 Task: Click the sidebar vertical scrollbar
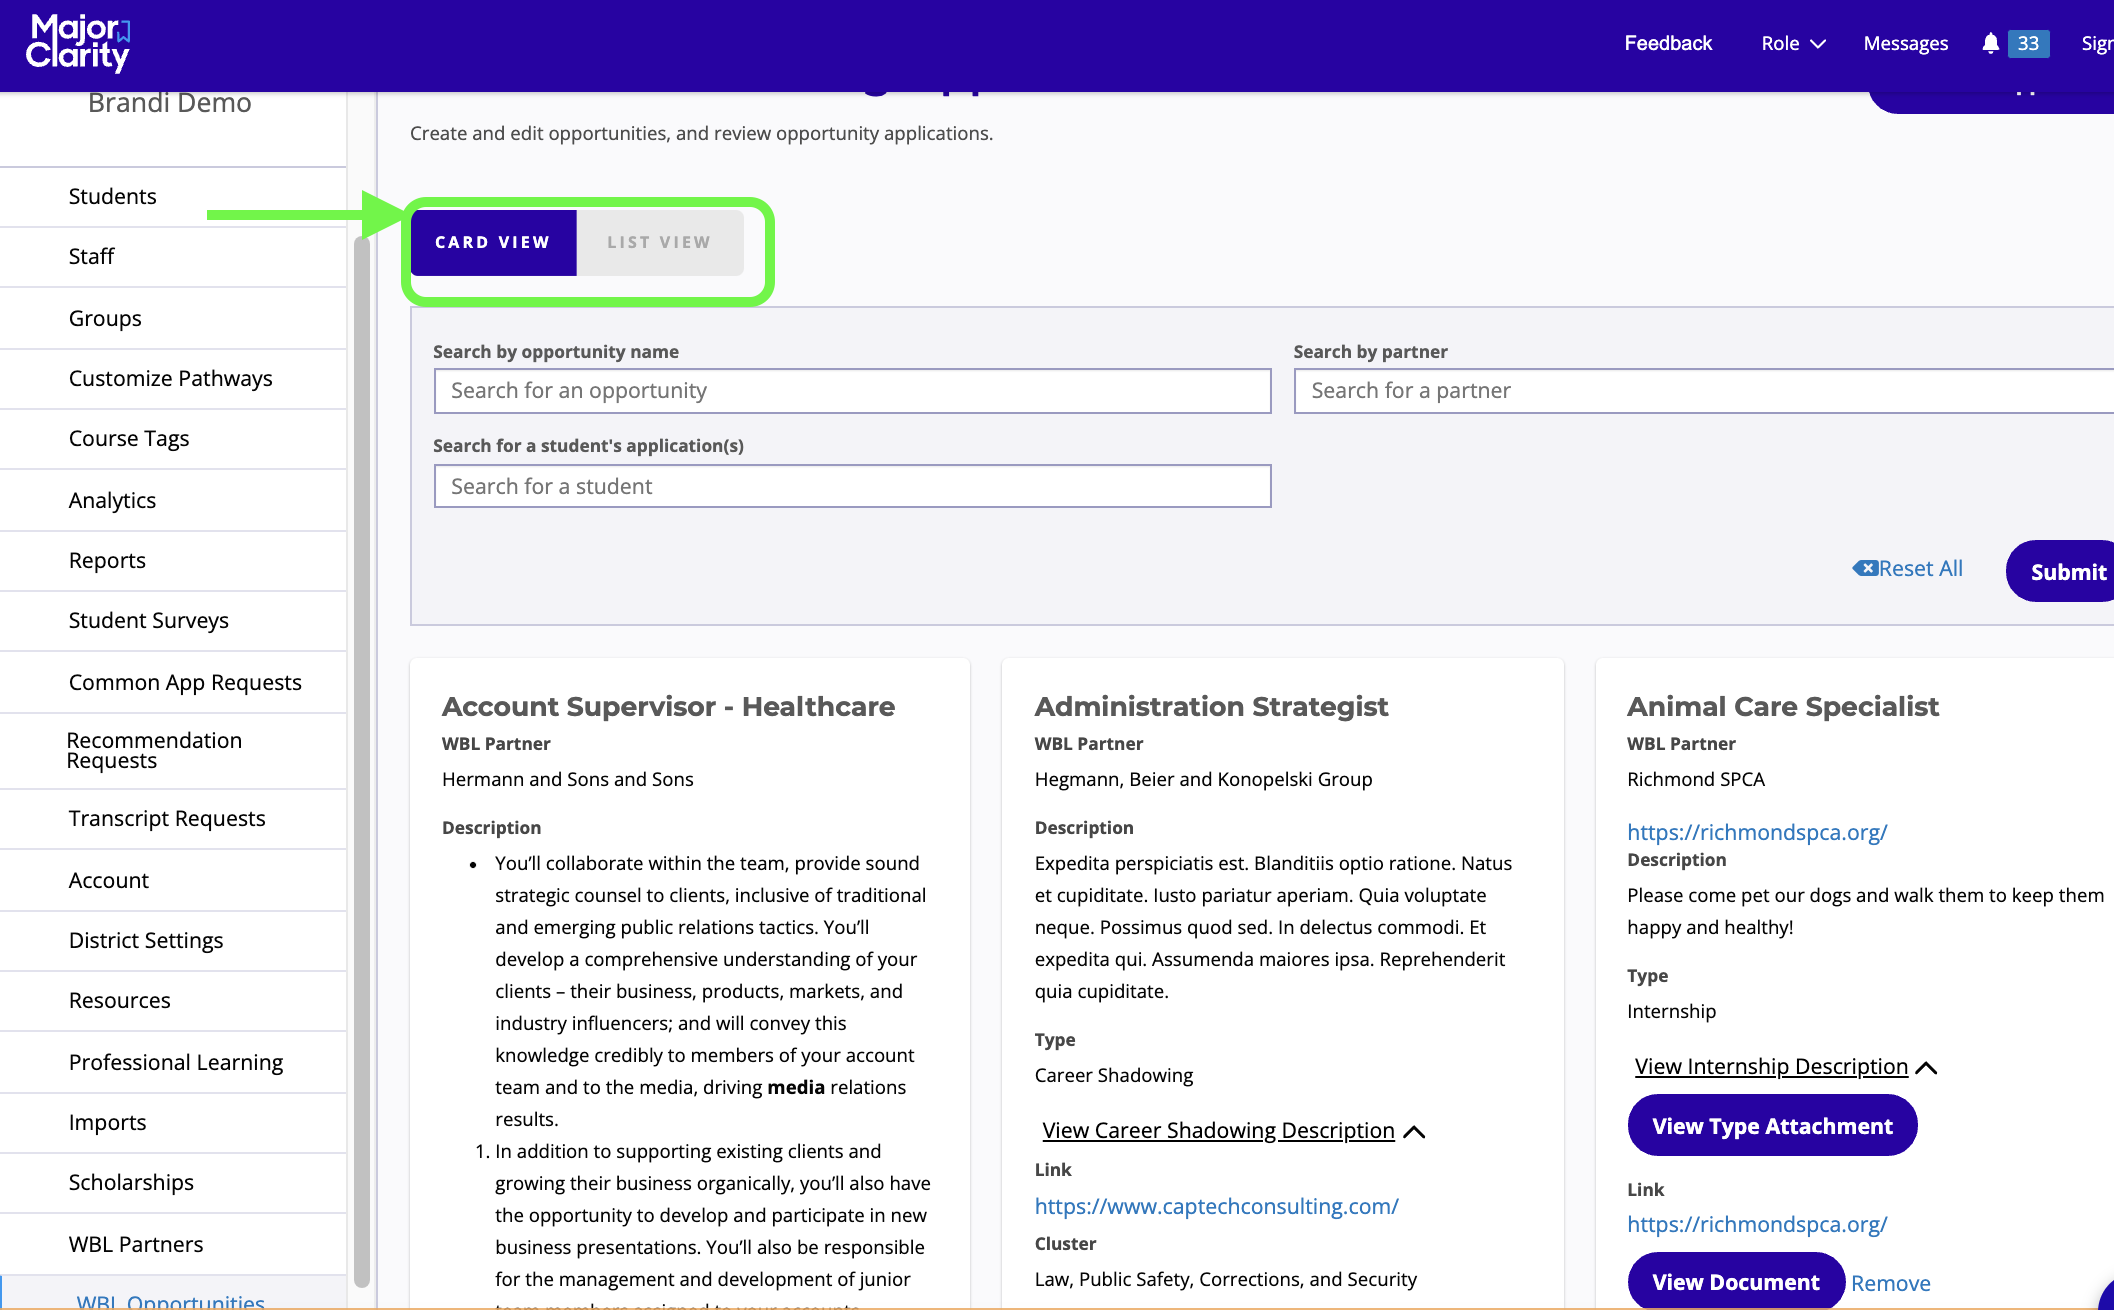362,760
